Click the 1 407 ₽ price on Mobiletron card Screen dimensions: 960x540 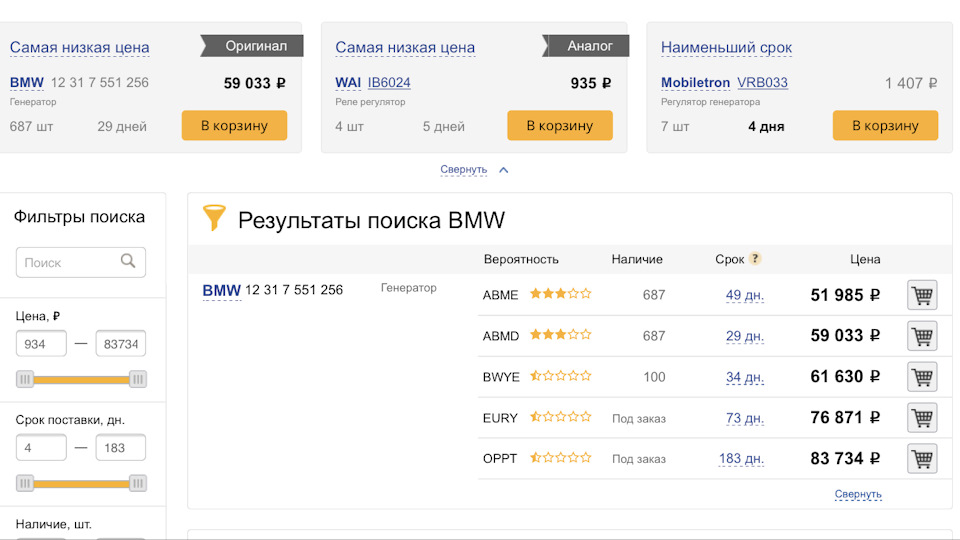click(x=910, y=83)
